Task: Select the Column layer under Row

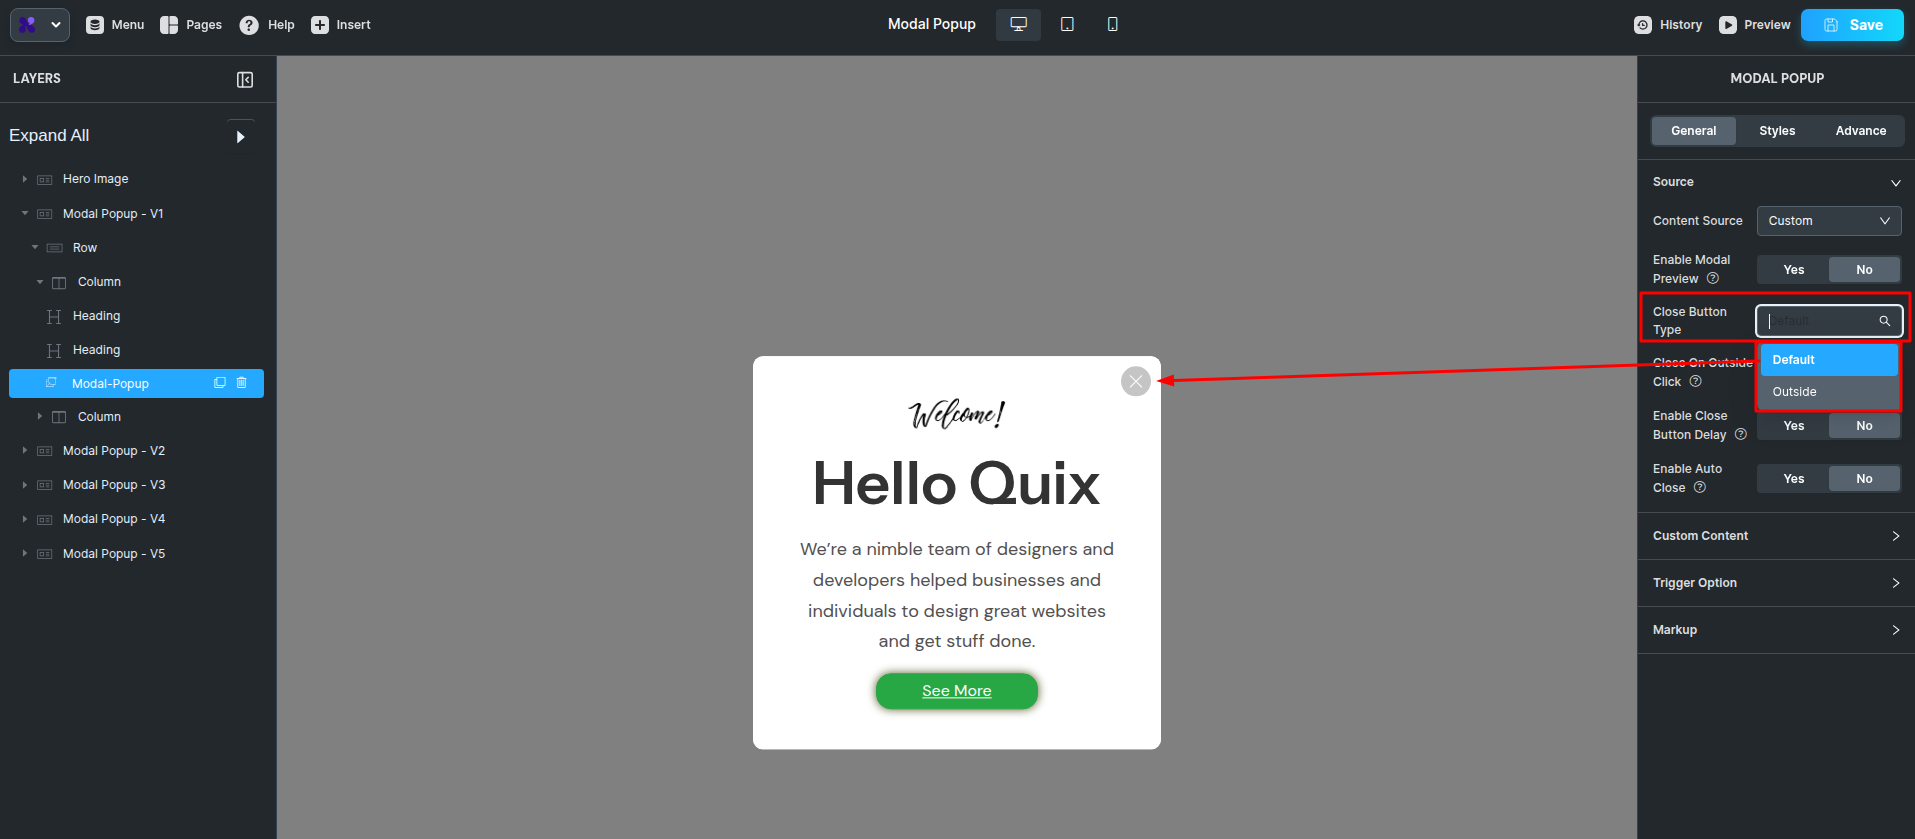Action: click(x=99, y=282)
